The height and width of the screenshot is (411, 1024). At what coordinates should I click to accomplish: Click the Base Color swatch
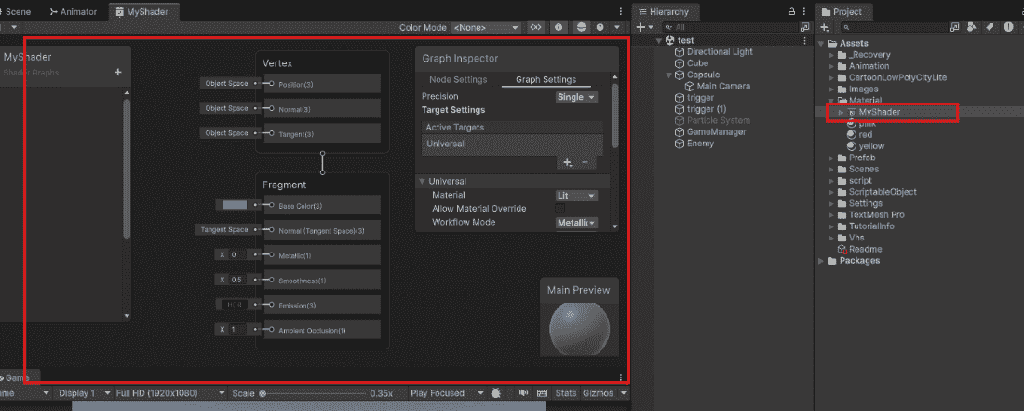234,205
